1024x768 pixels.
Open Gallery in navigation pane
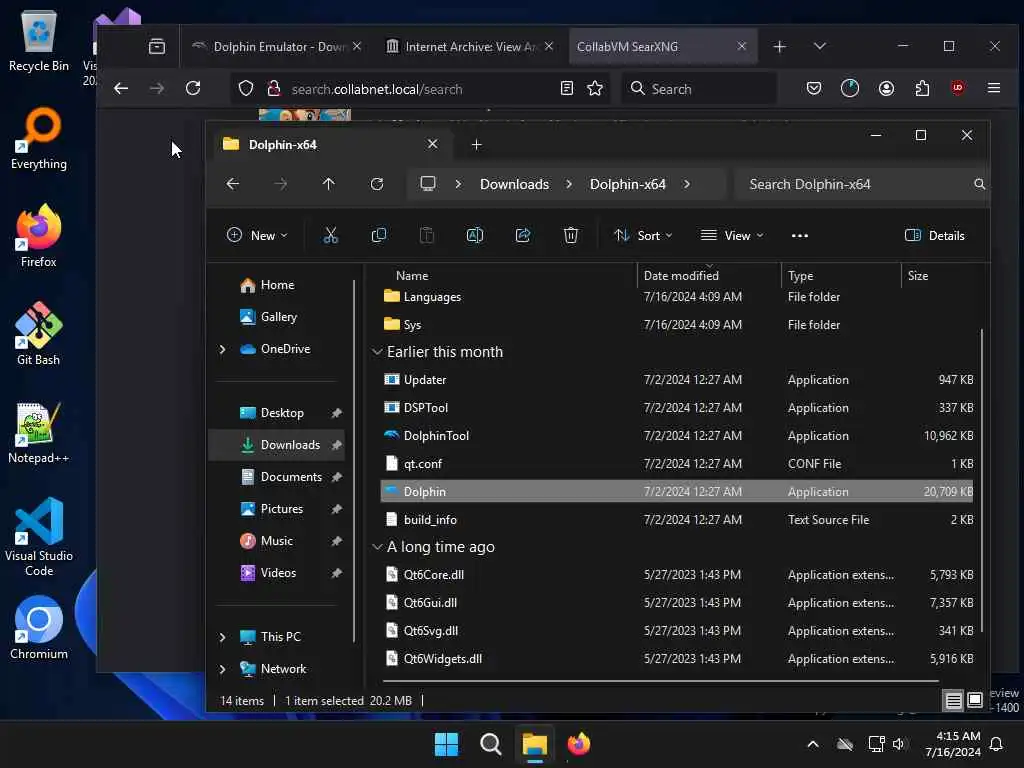coord(278,317)
